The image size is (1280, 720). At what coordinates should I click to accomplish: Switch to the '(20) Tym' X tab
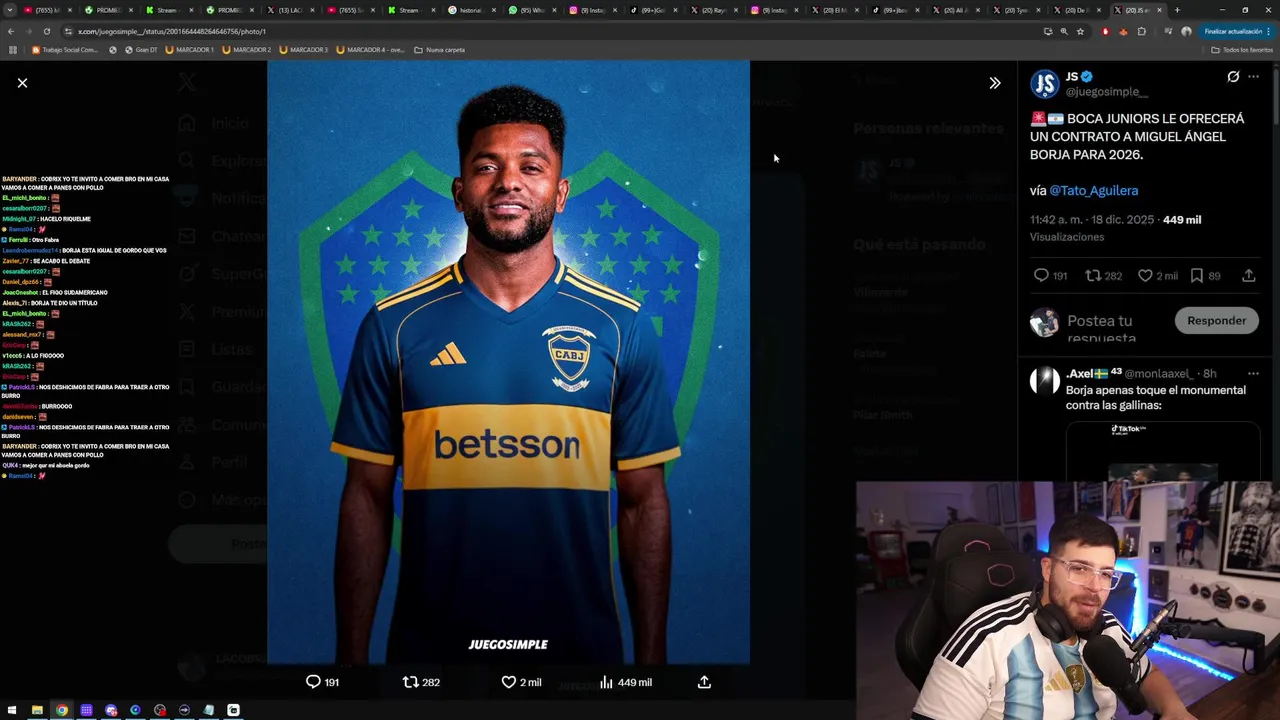click(1018, 10)
